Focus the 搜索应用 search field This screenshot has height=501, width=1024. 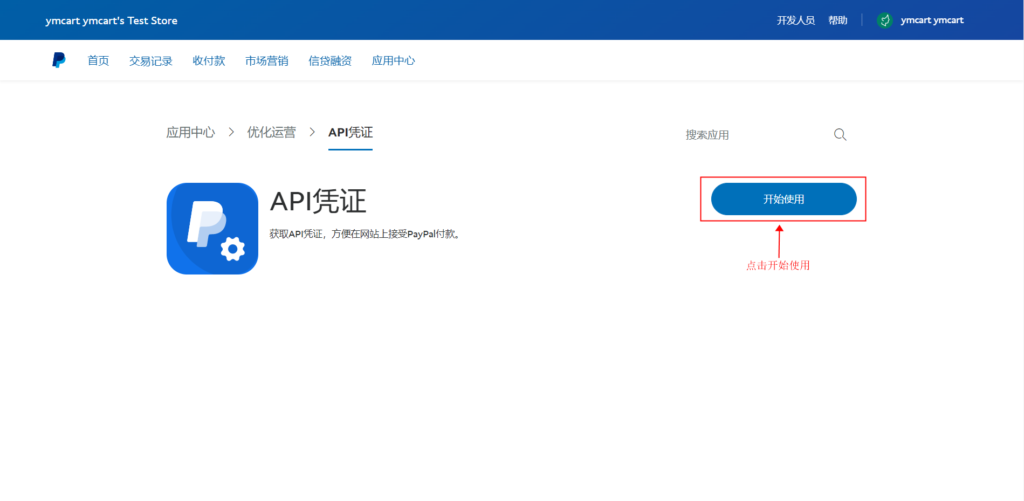point(750,135)
